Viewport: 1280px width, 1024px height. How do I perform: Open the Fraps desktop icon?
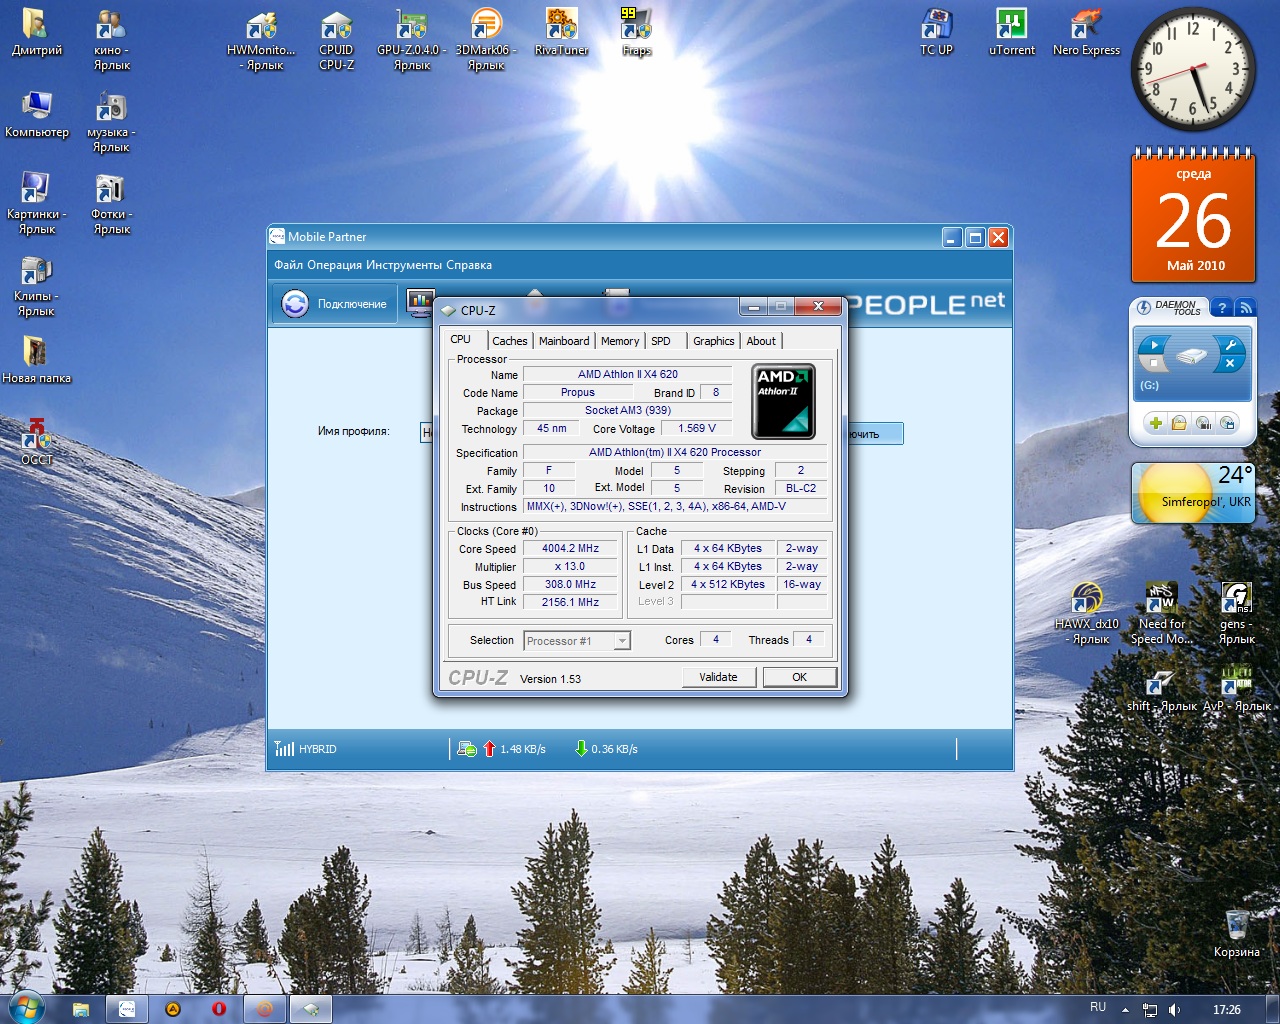[x=636, y=32]
